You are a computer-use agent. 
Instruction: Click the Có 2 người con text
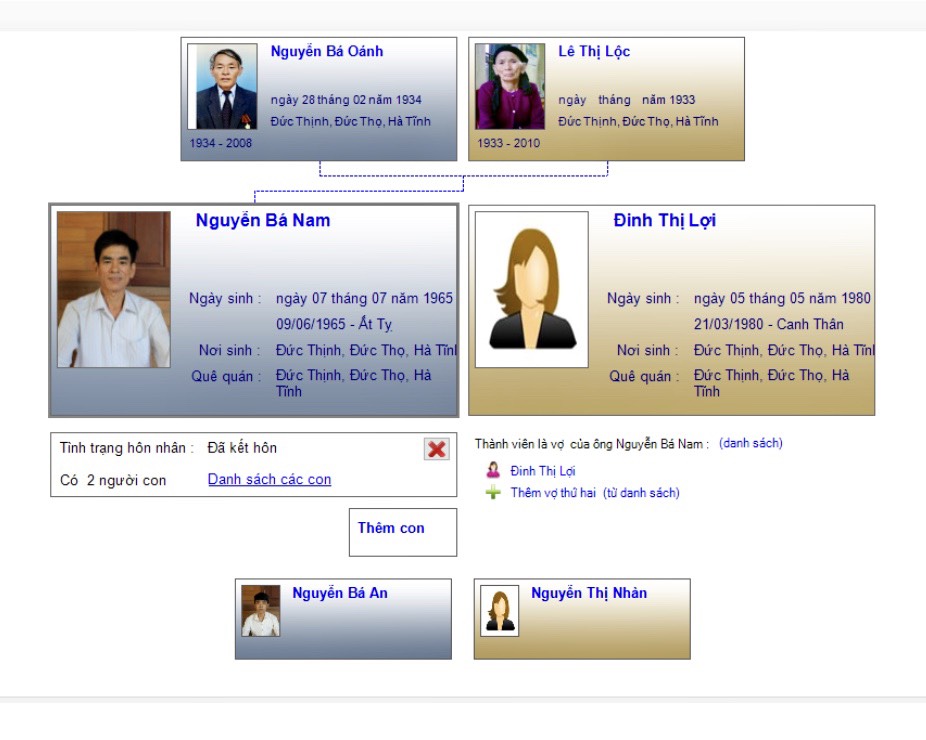113,480
